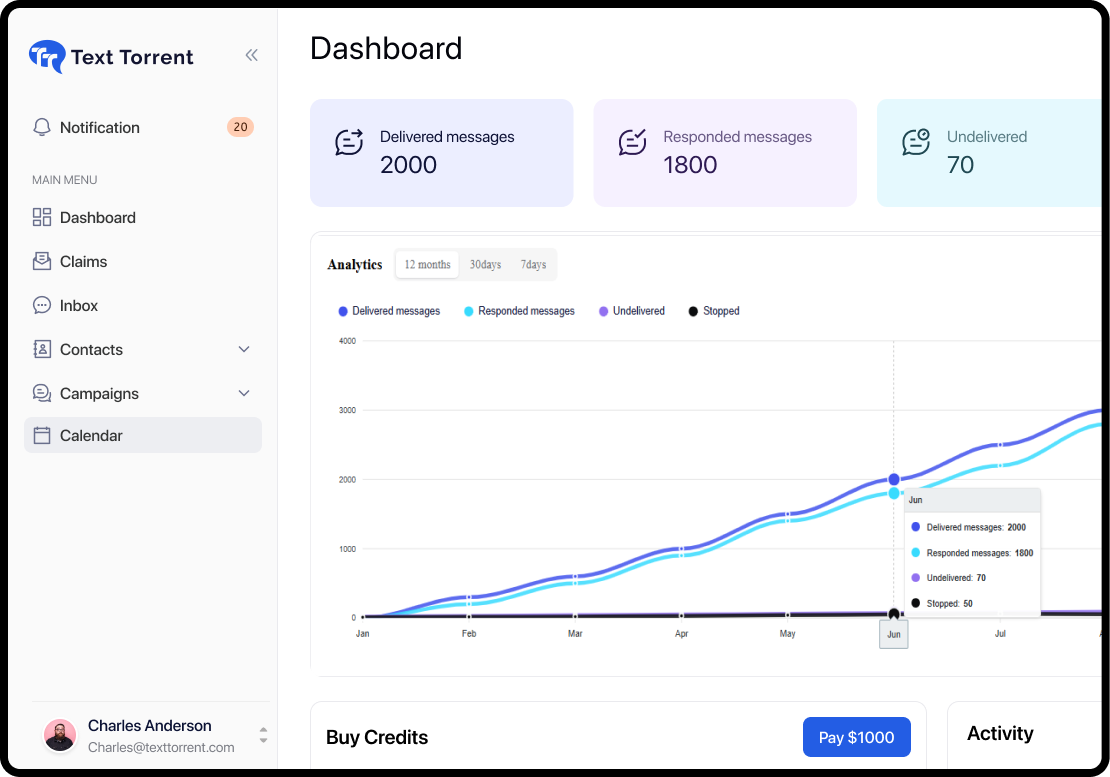Select the 7days analytics tab
This screenshot has width=1110, height=777.
point(533,265)
